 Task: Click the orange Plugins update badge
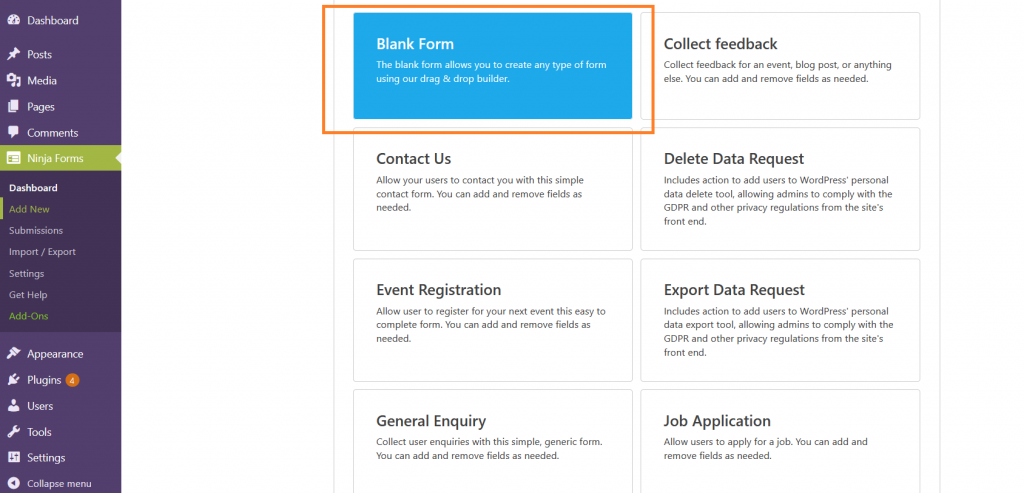72,380
